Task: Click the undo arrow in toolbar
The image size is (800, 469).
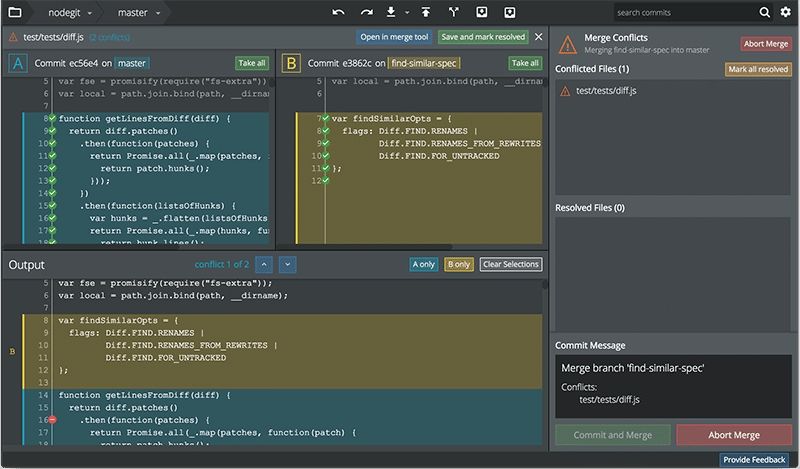Action: (x=338, y=12)
